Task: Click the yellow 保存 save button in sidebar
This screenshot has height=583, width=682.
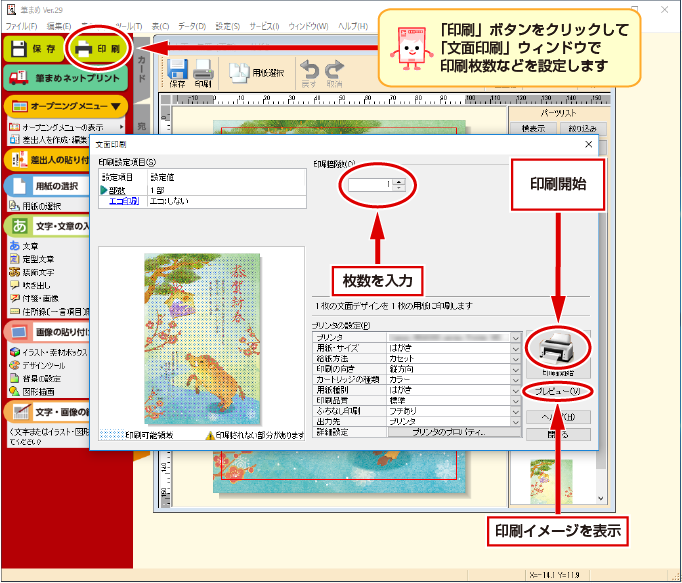Action: point(33,49)
